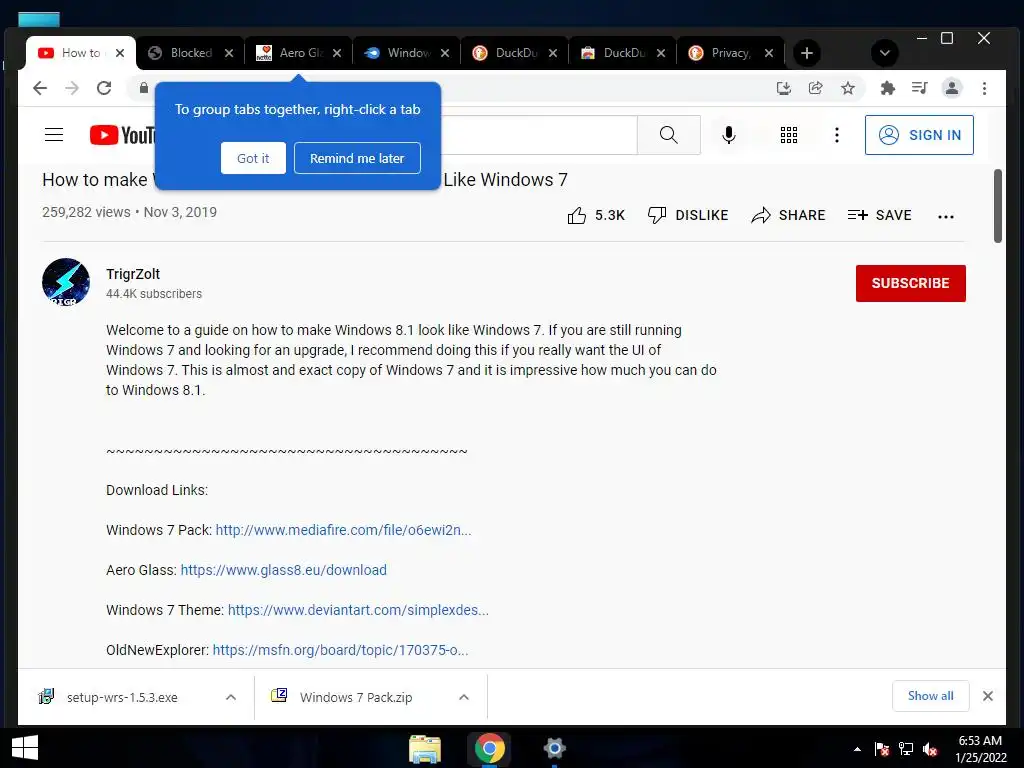Close the downloads bar
This screenshot has height=768, width=1024.
click(x=988, y=696)
